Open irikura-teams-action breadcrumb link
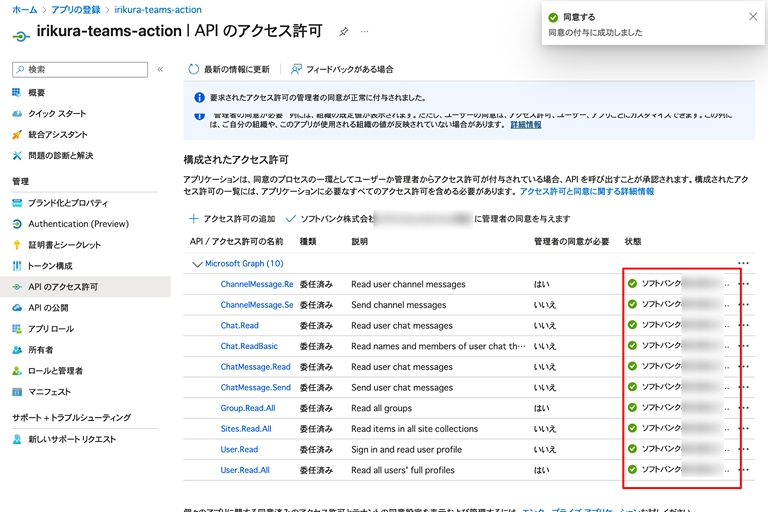The image size is (768, 512). [158, 10]
